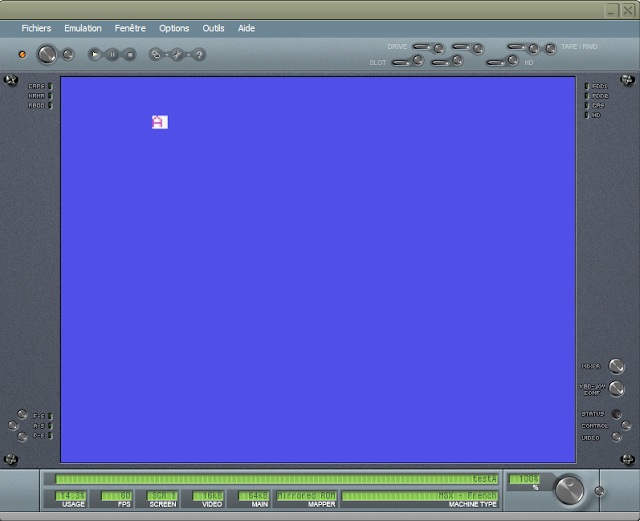Adjust the emulation speed percentage knob

(569, 489)
